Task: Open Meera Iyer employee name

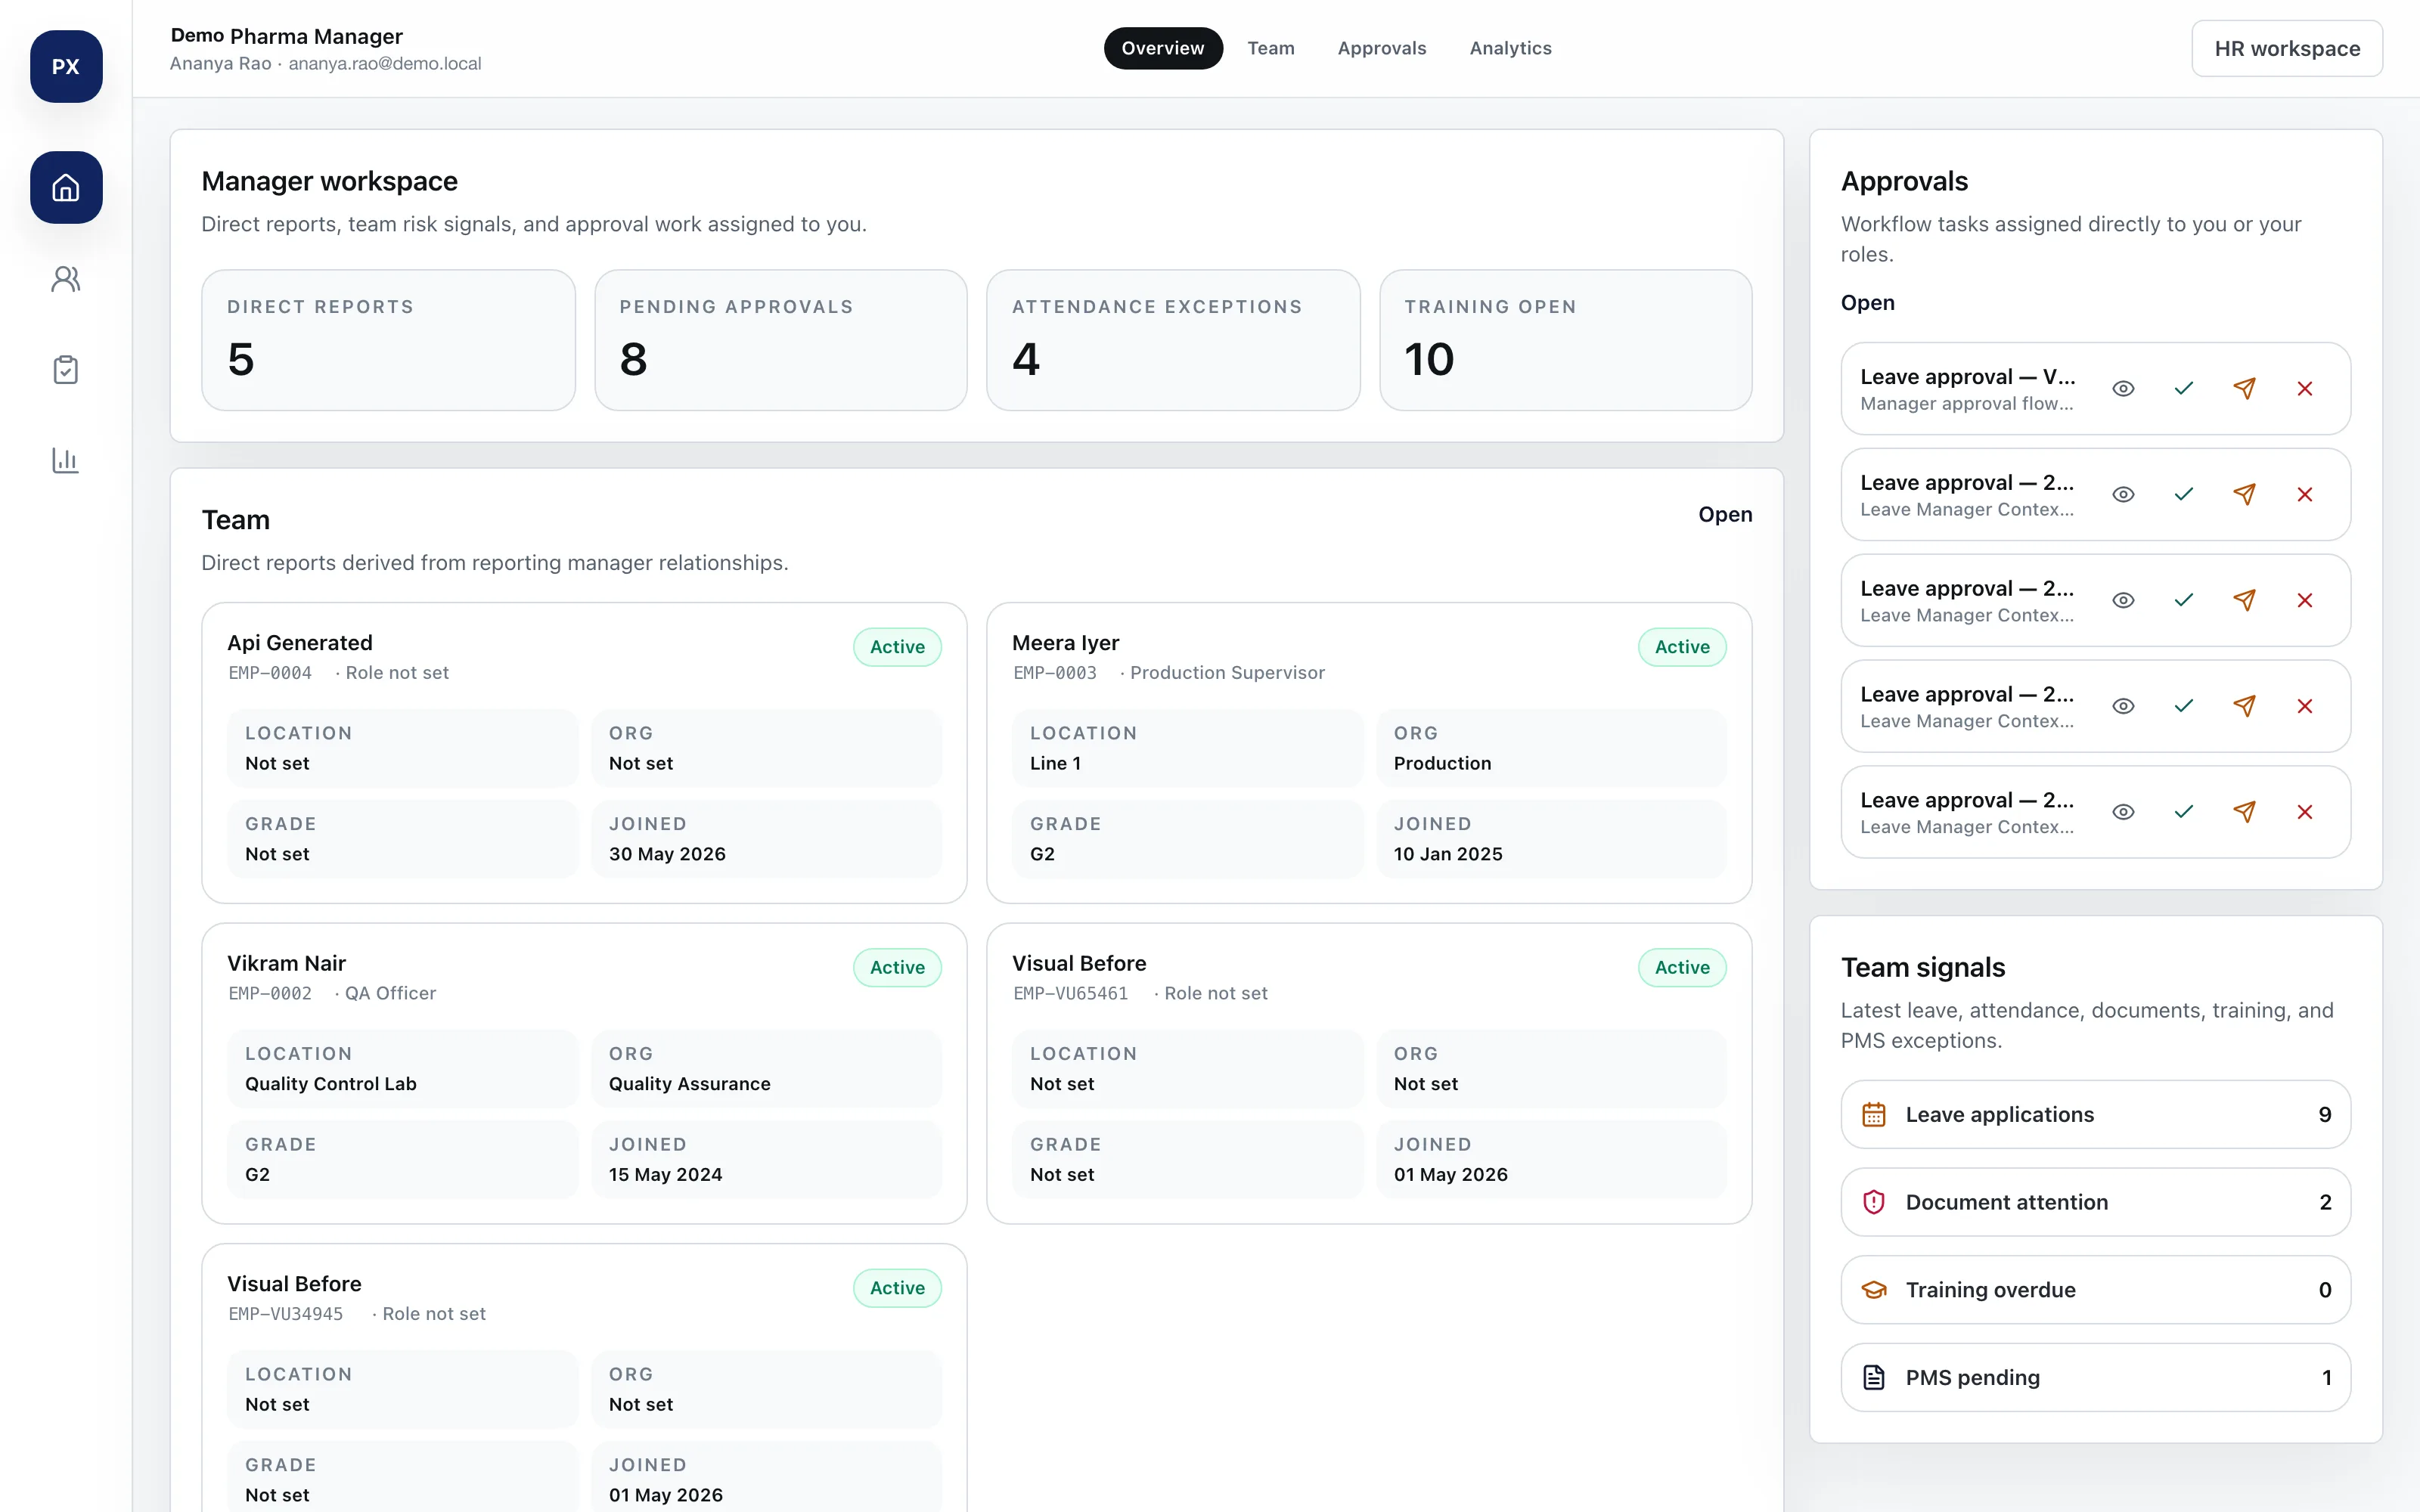Action: (1066, 643)
